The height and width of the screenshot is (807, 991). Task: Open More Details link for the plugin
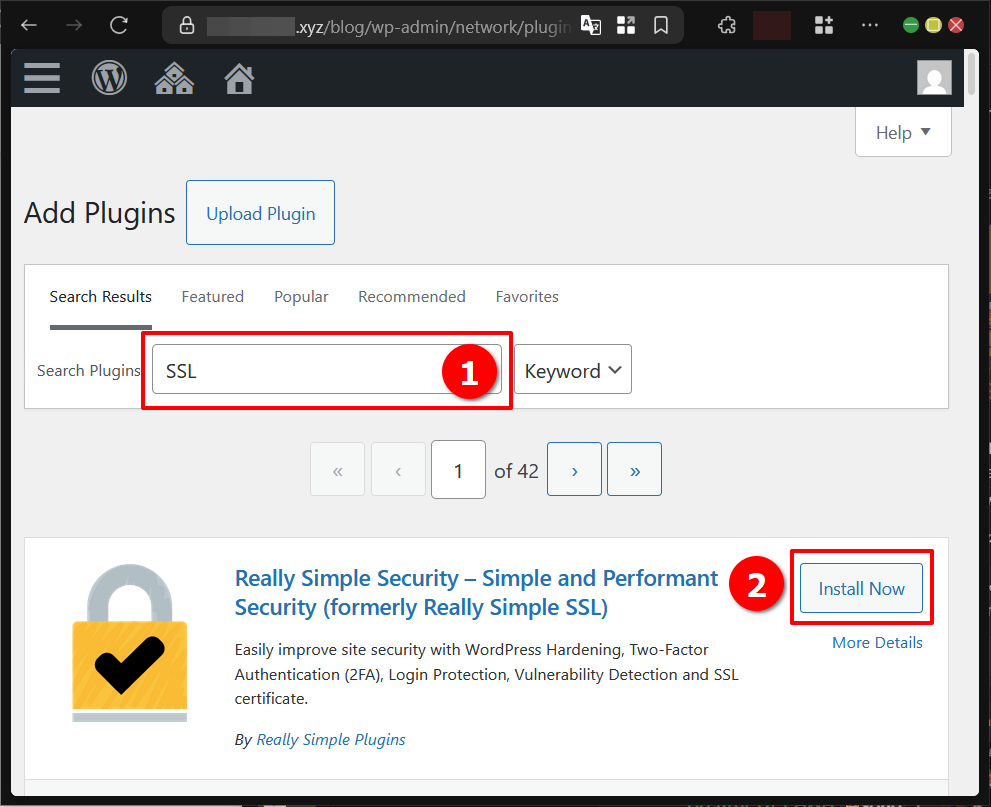pyautogui.click(x=877, y=643)
